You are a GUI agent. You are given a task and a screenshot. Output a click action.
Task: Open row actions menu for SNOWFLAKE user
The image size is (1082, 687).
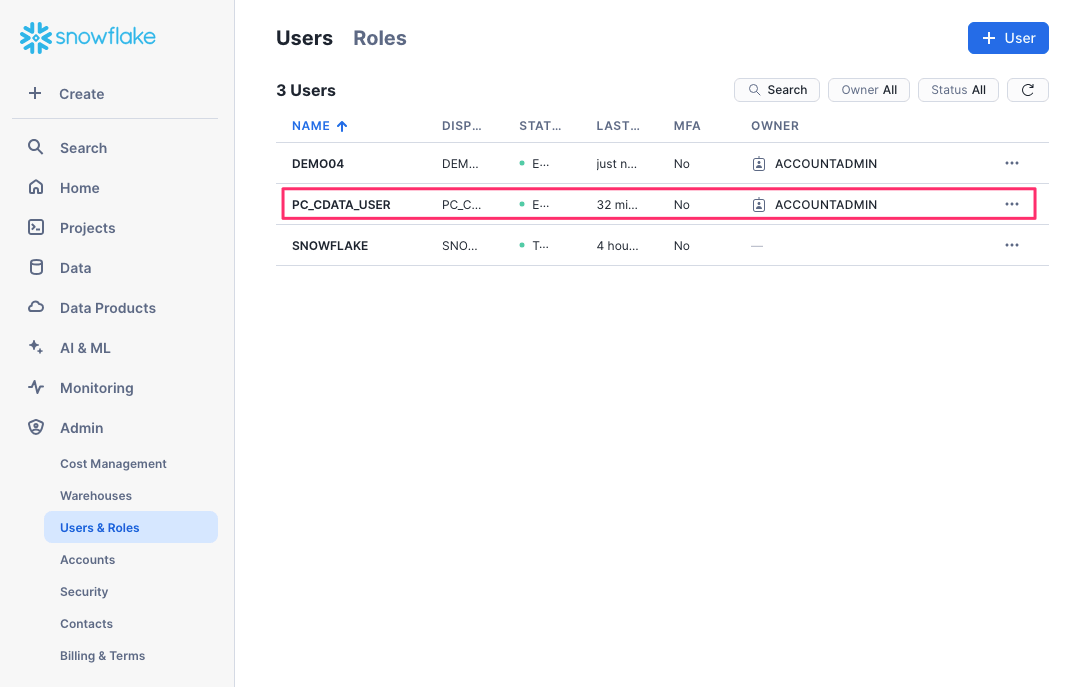[1011, 245]
